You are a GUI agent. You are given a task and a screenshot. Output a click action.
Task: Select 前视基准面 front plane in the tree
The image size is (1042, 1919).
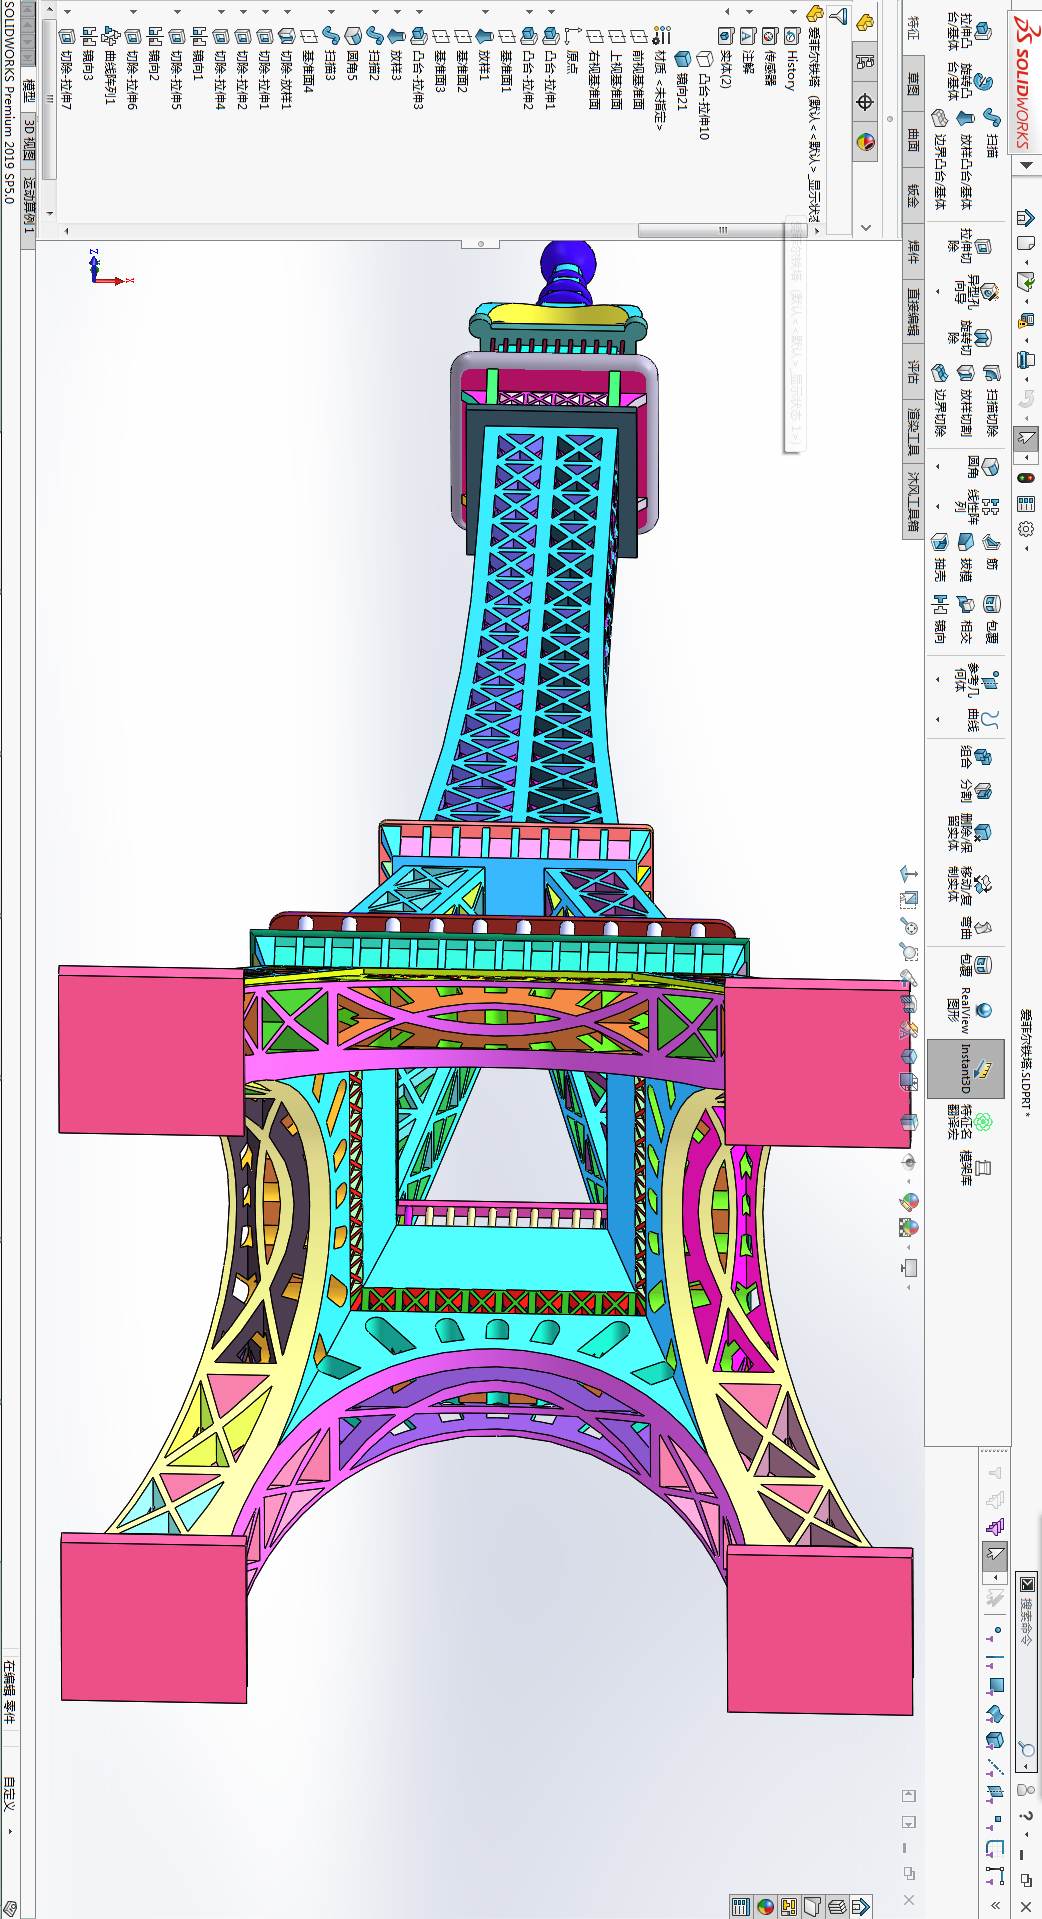pyautogui.click(x=638, y=72)
